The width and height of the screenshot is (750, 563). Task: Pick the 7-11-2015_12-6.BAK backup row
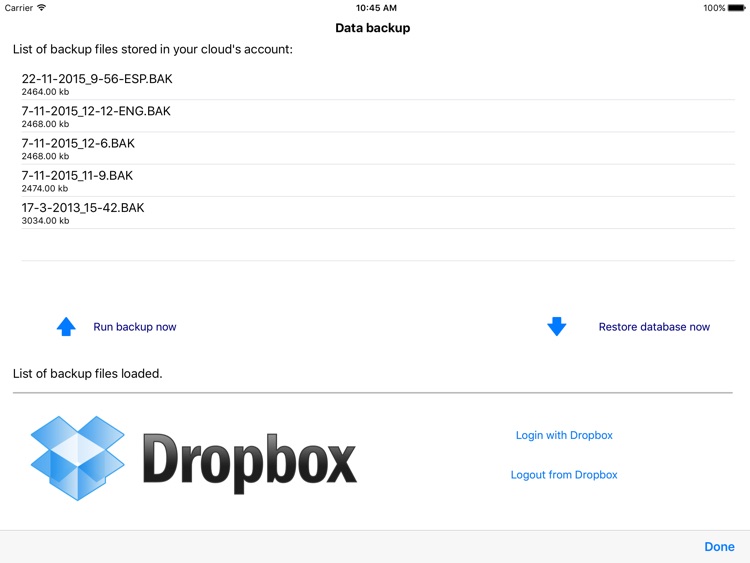coord(378,148)
